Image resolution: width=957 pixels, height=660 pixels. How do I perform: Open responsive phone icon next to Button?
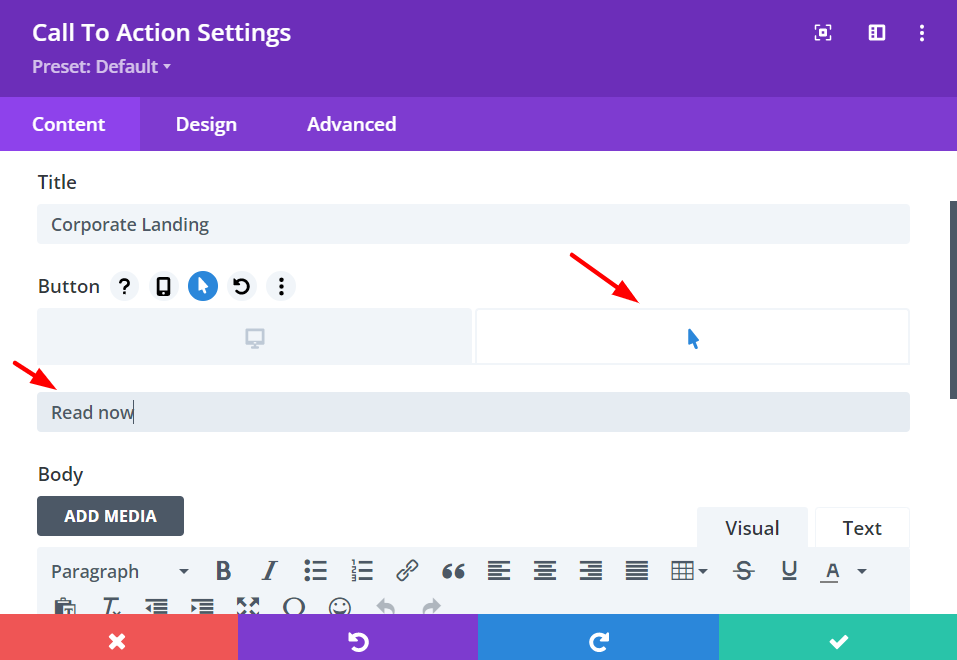coord(164,286)
